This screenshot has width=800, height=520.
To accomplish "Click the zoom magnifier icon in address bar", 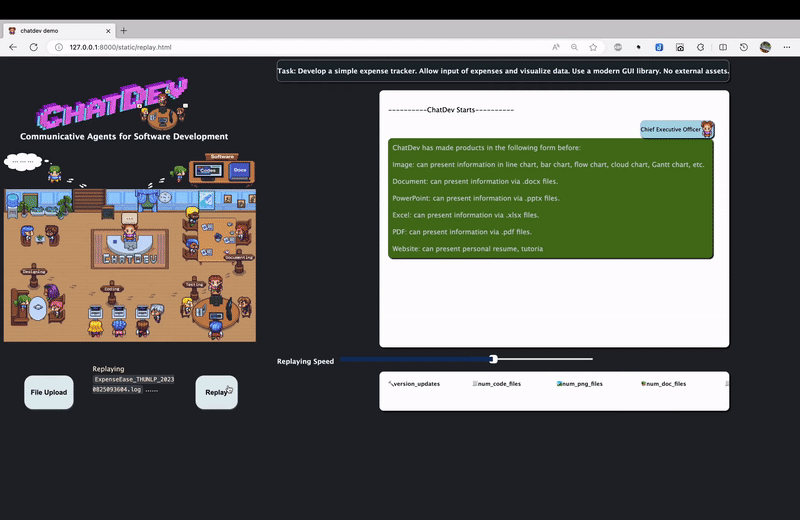I will (x=574, y=47).
